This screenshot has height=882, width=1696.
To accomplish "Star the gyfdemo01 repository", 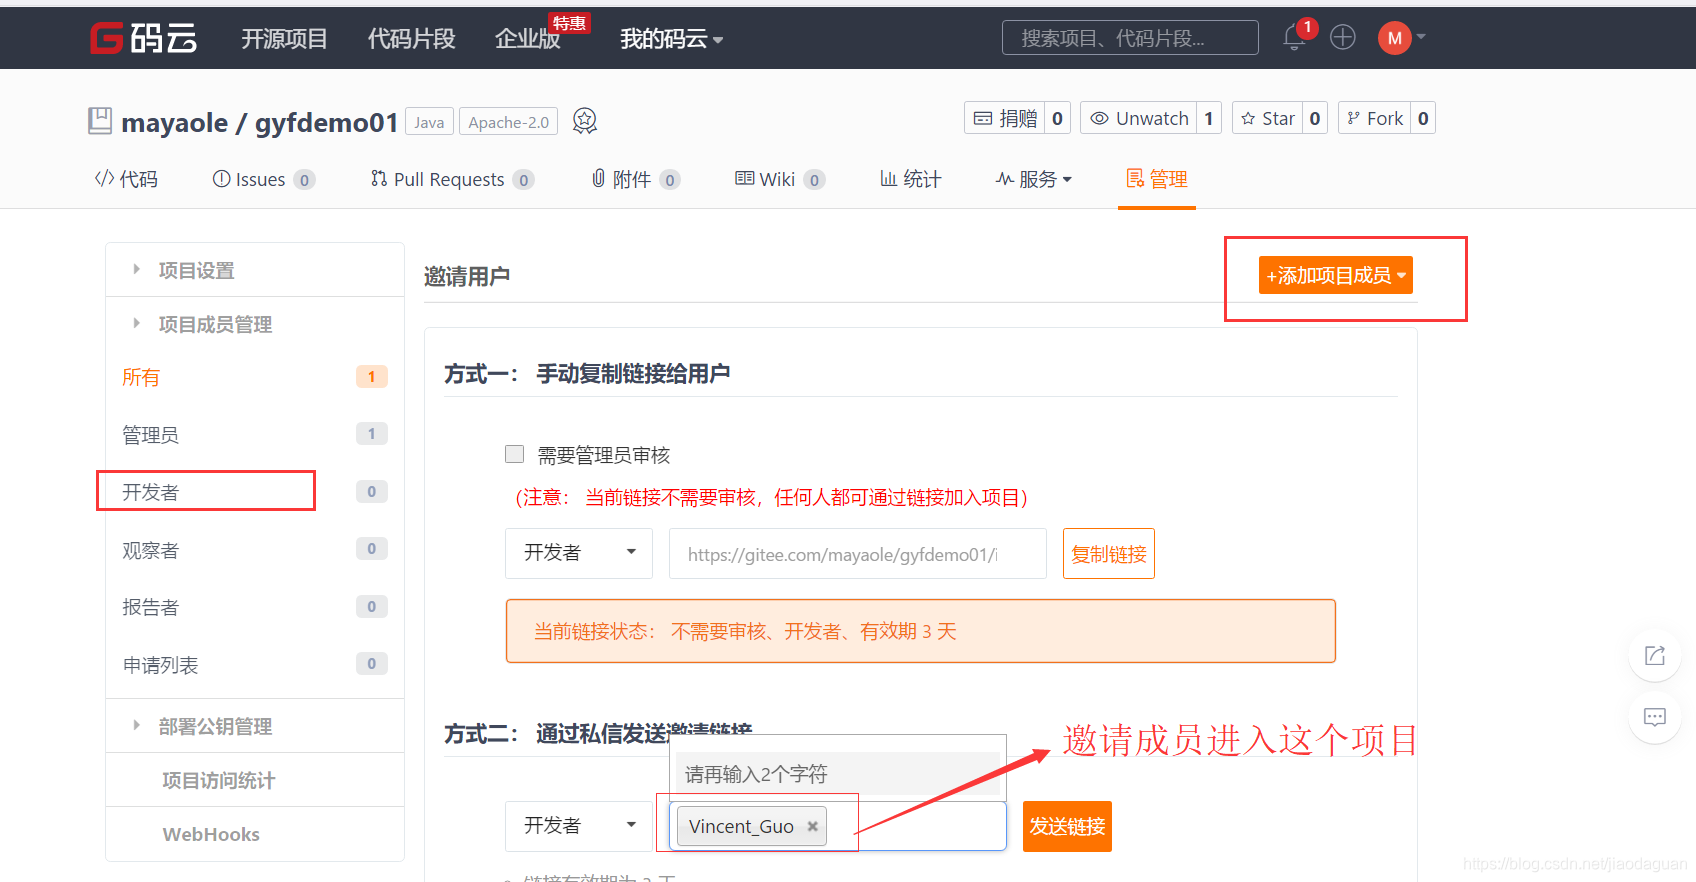I will 1268,118.
